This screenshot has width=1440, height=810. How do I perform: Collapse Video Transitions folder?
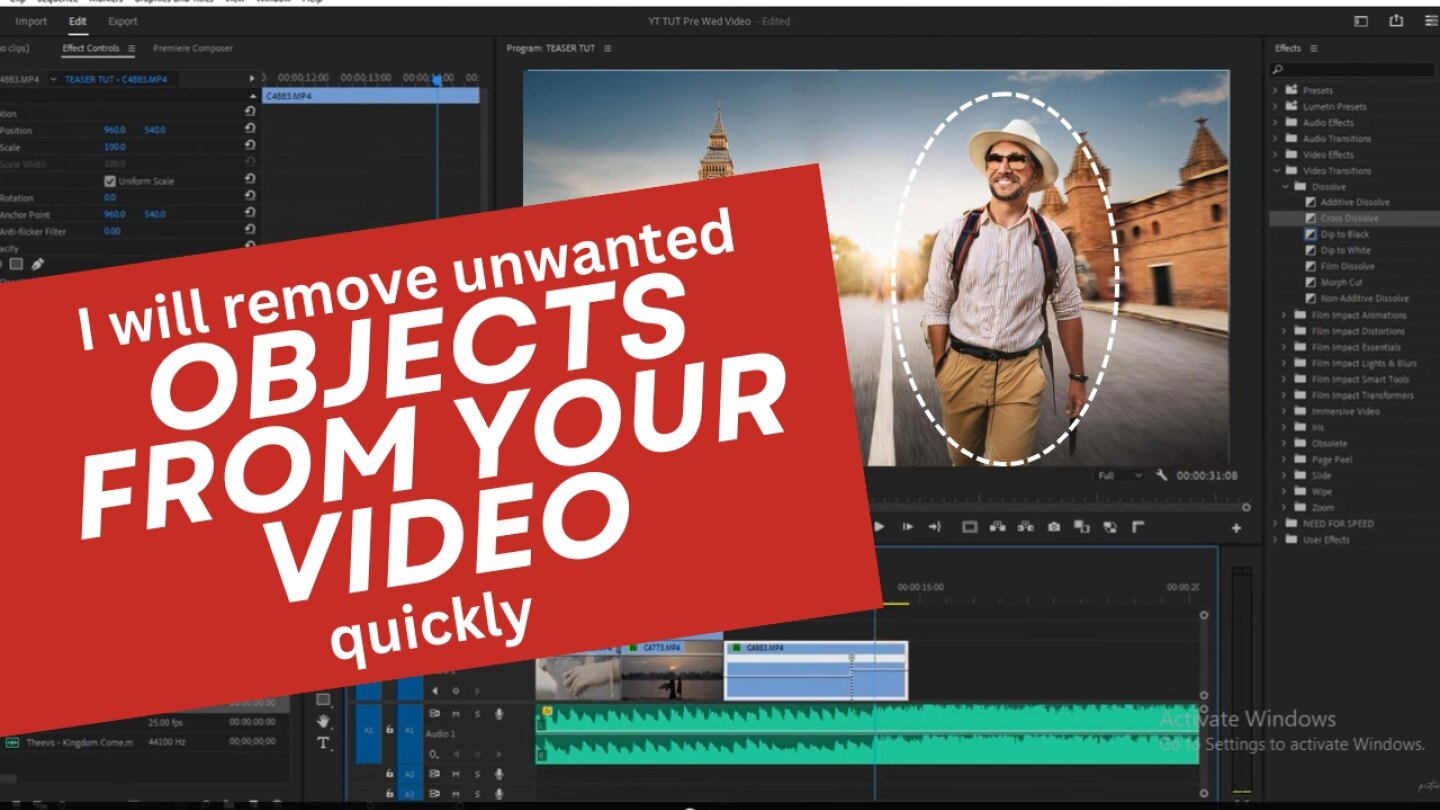point(1276,170)
